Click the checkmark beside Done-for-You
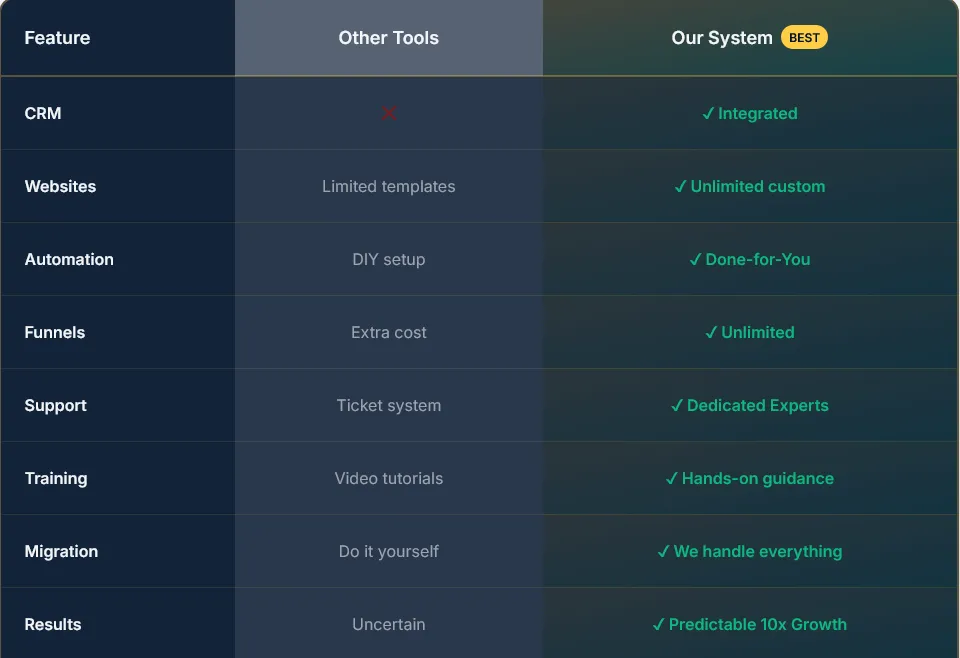Viewport: 960px width, 658px height. (x=696, y=260)
